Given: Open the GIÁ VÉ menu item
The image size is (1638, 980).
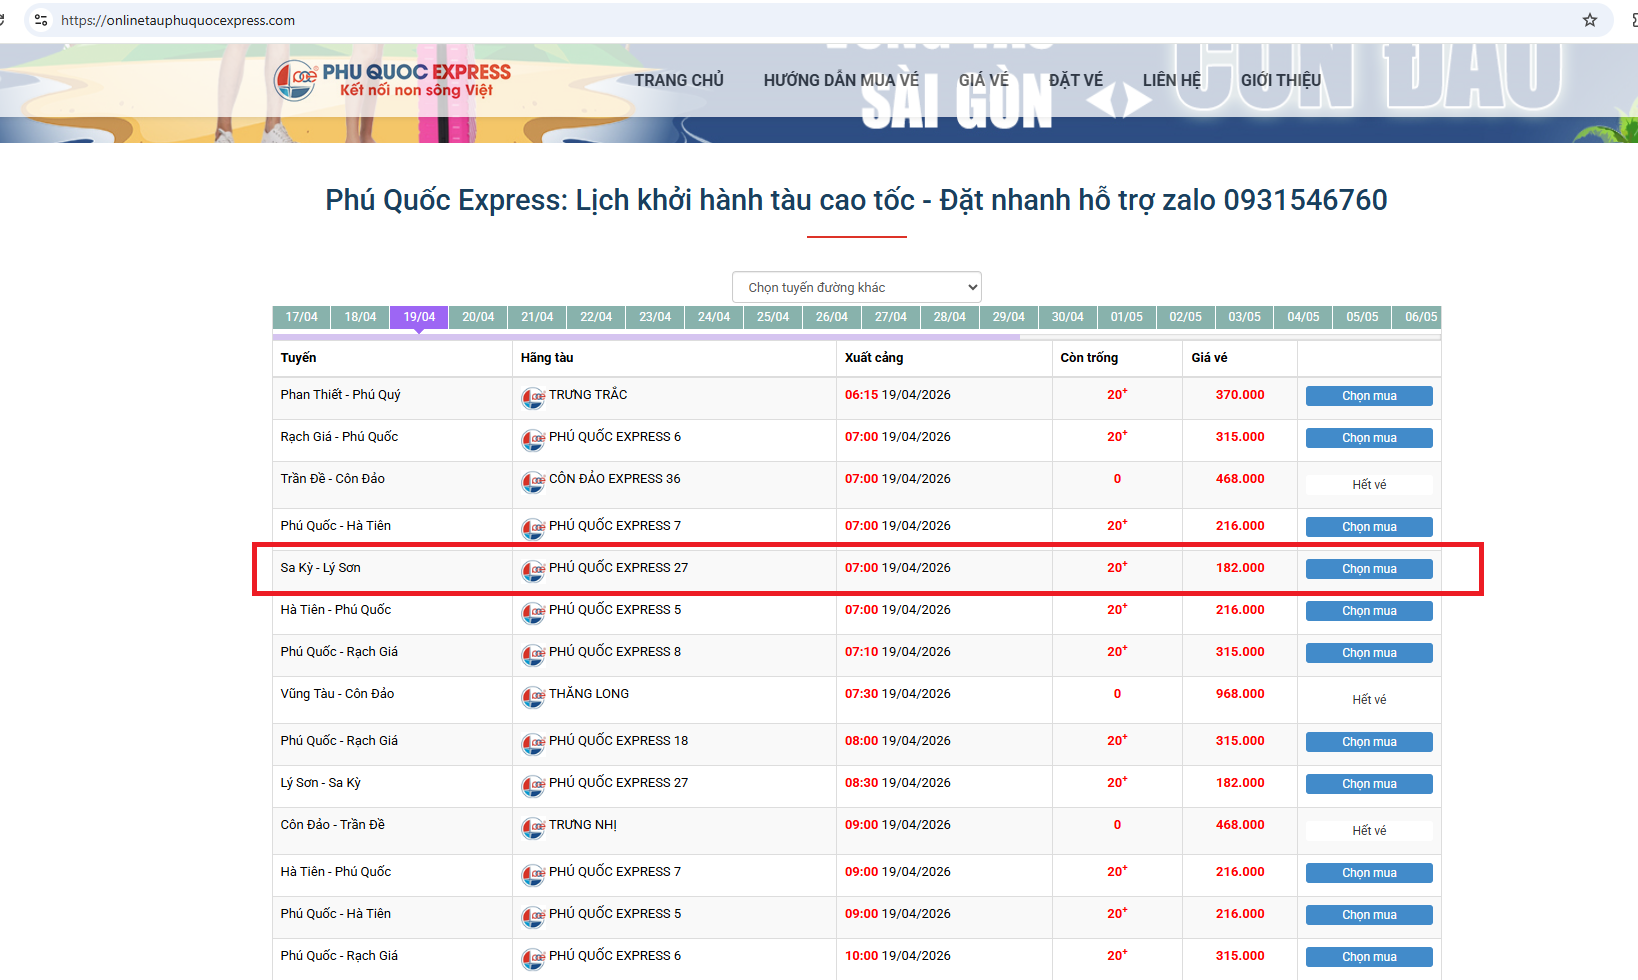Looking at the screenshot, I should pyautogui.click(x=983, y=80).
